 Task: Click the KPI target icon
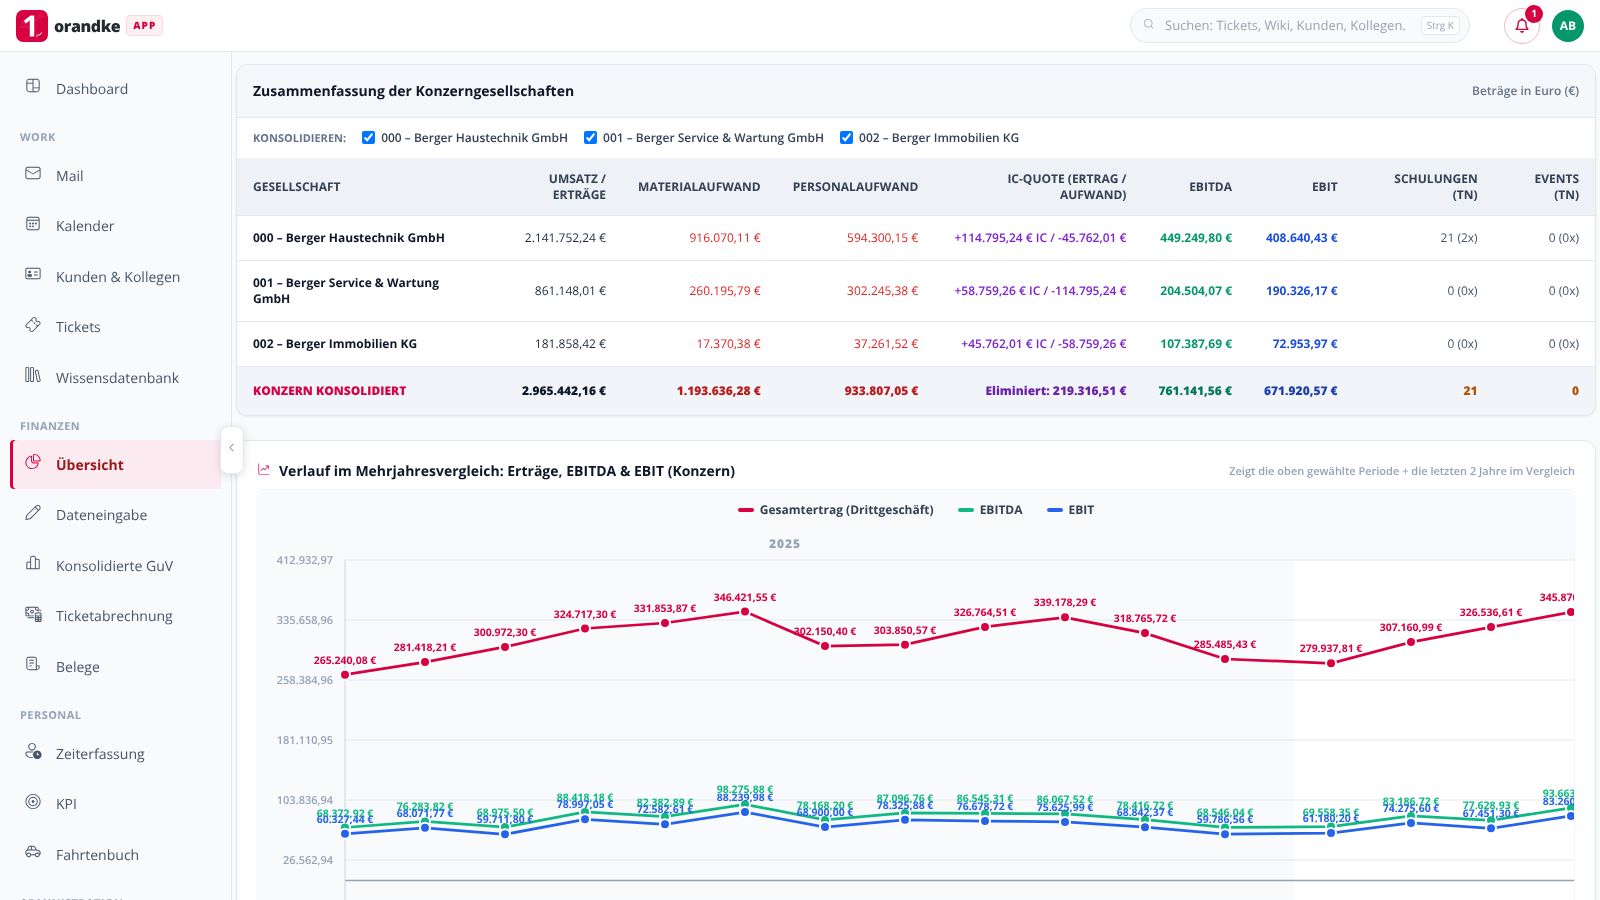point(33,802)
